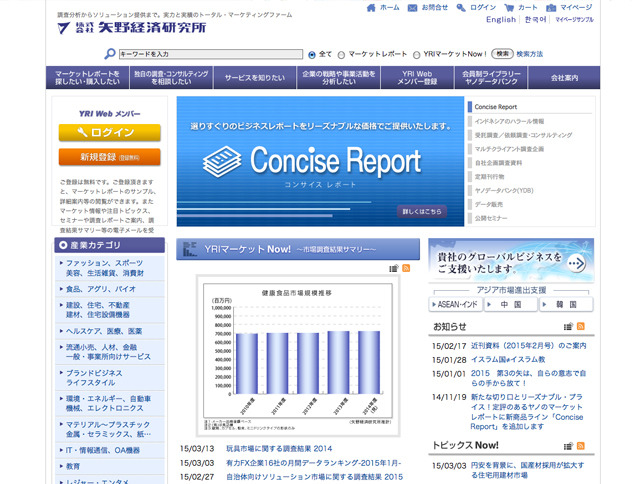The width and height of the screenshot is (640, 484).
Task: Select the マーケットレポート radio button
Action: click(341, 55)
